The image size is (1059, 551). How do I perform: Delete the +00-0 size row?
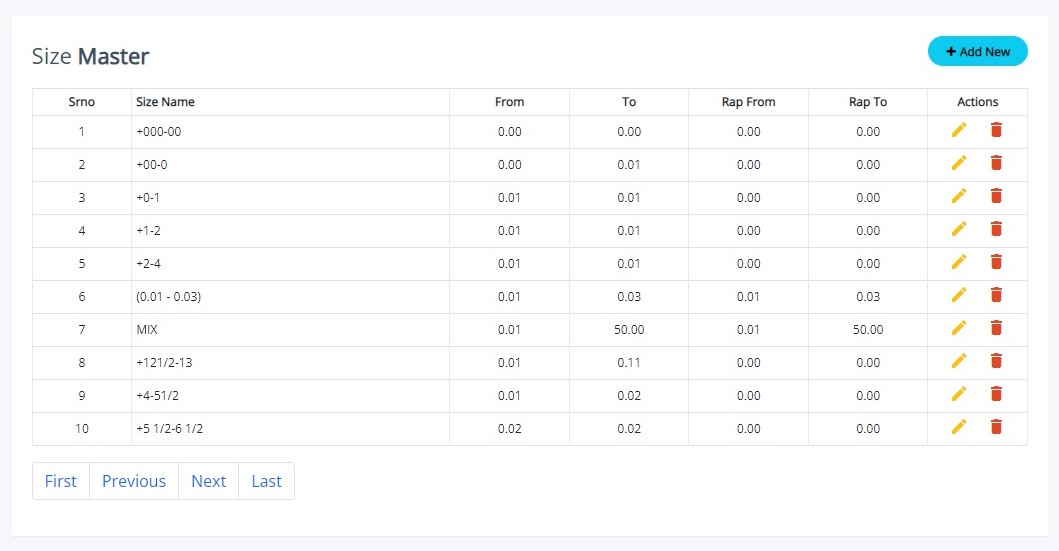pos(996,163)
